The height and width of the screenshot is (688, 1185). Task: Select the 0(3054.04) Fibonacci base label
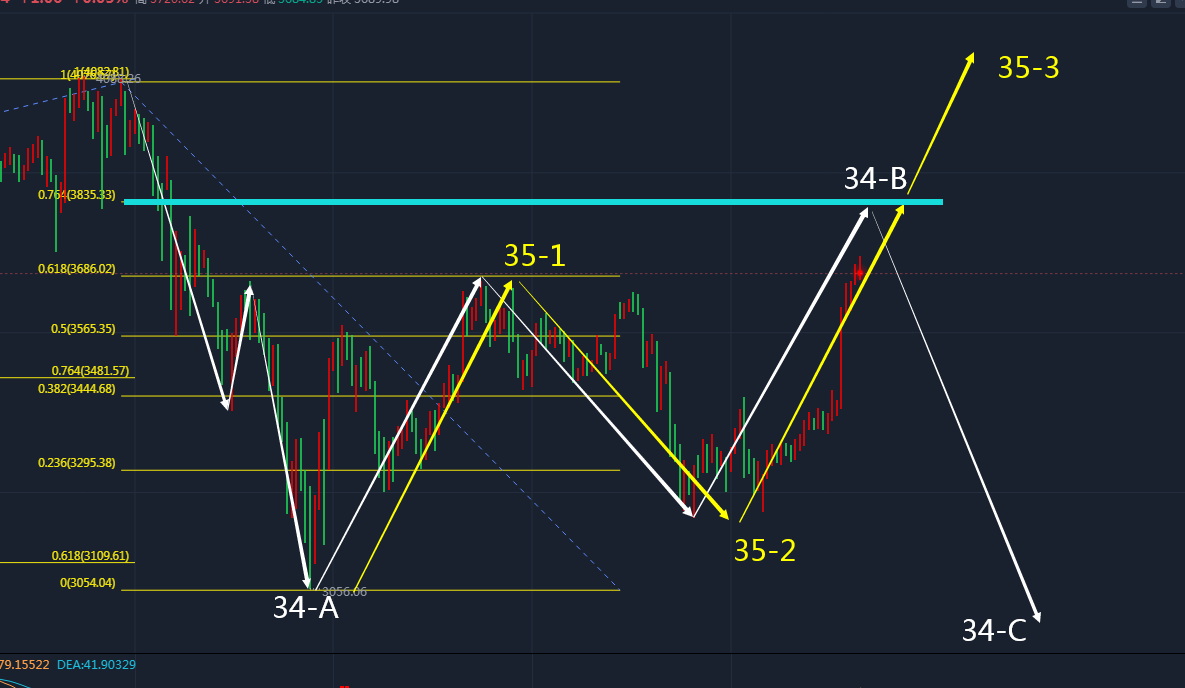tap(87, 583)
